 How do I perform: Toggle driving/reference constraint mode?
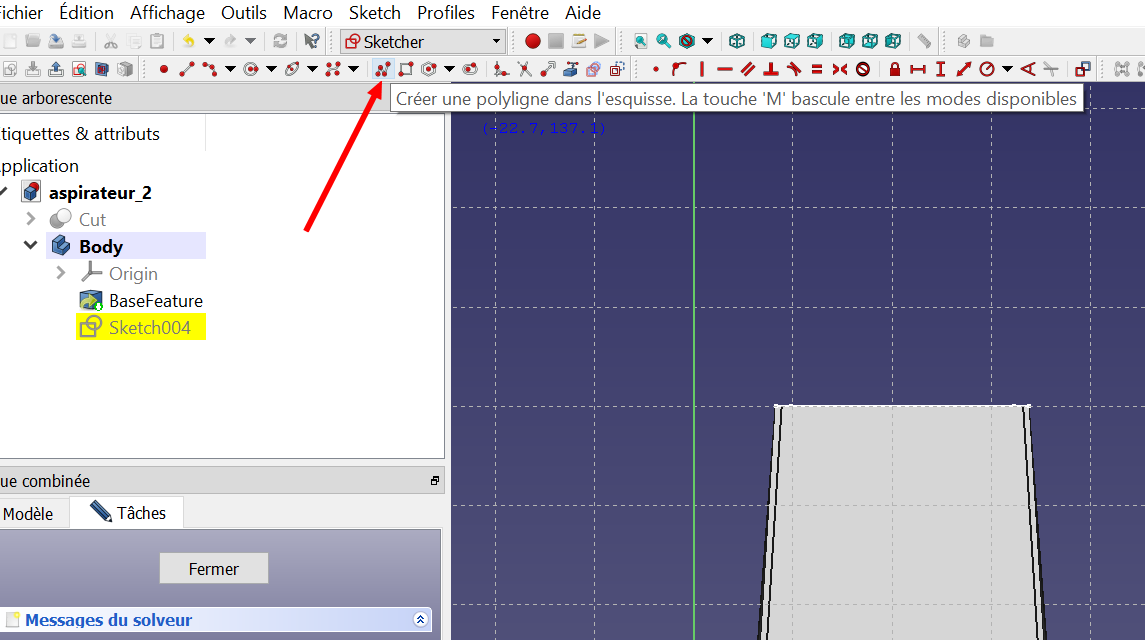click(x=1083, y=69)
